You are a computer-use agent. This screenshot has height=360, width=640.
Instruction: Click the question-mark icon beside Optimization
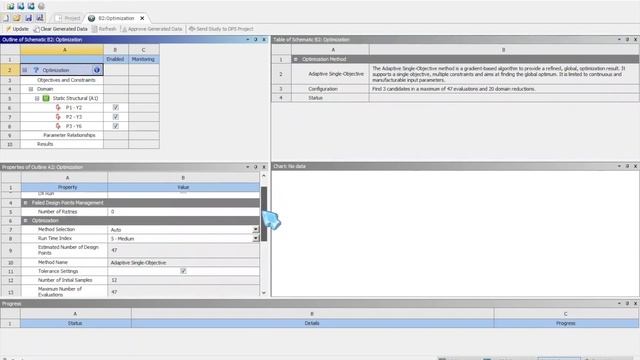pyautogui.click(x=36, y=70)
